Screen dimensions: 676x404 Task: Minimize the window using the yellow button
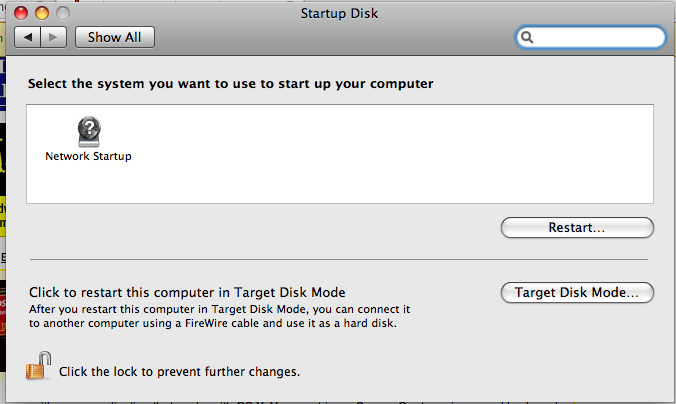coord(42,13)
